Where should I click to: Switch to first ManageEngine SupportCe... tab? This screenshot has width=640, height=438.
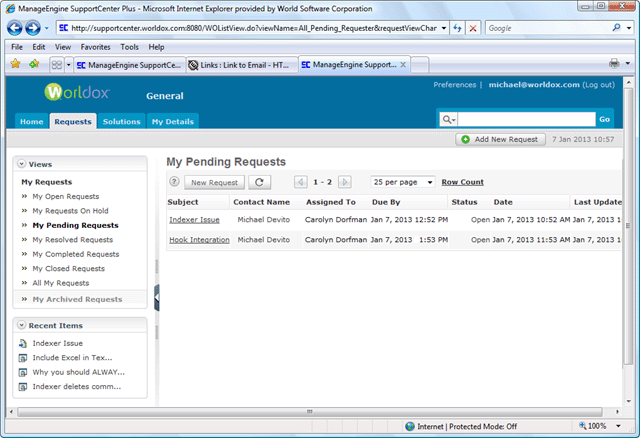129,65
